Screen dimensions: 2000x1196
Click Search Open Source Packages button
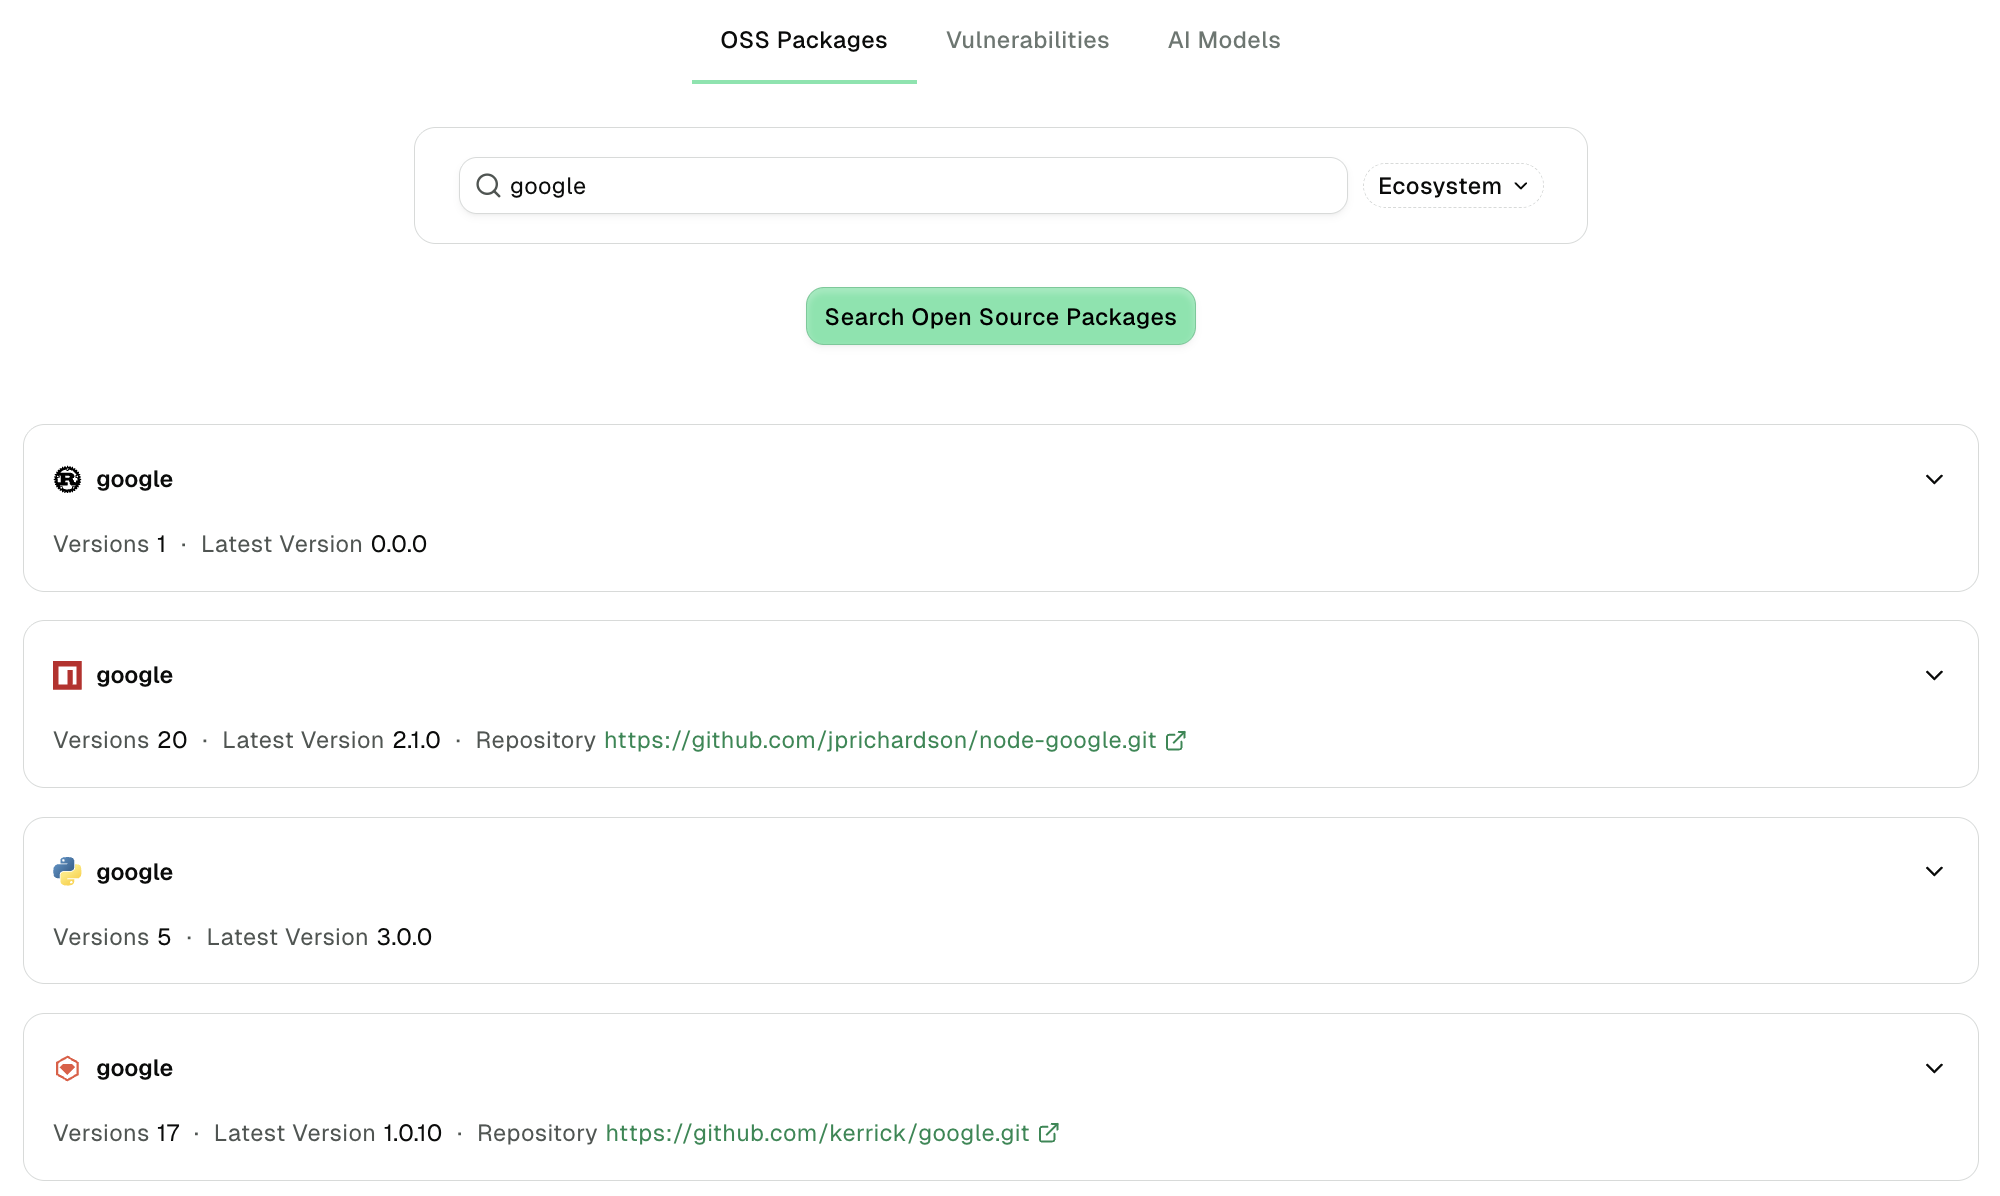pyautogui.click(x=1000, y=316)
